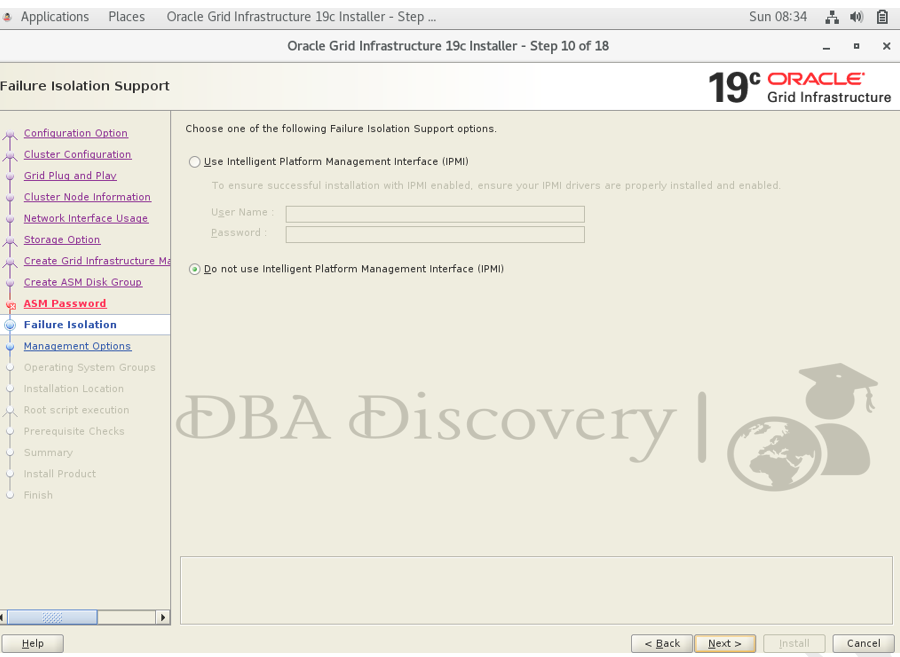Click the Configuration Option step marker icon
The height and width of the screenshot is (657, 900).
(10, 135)
